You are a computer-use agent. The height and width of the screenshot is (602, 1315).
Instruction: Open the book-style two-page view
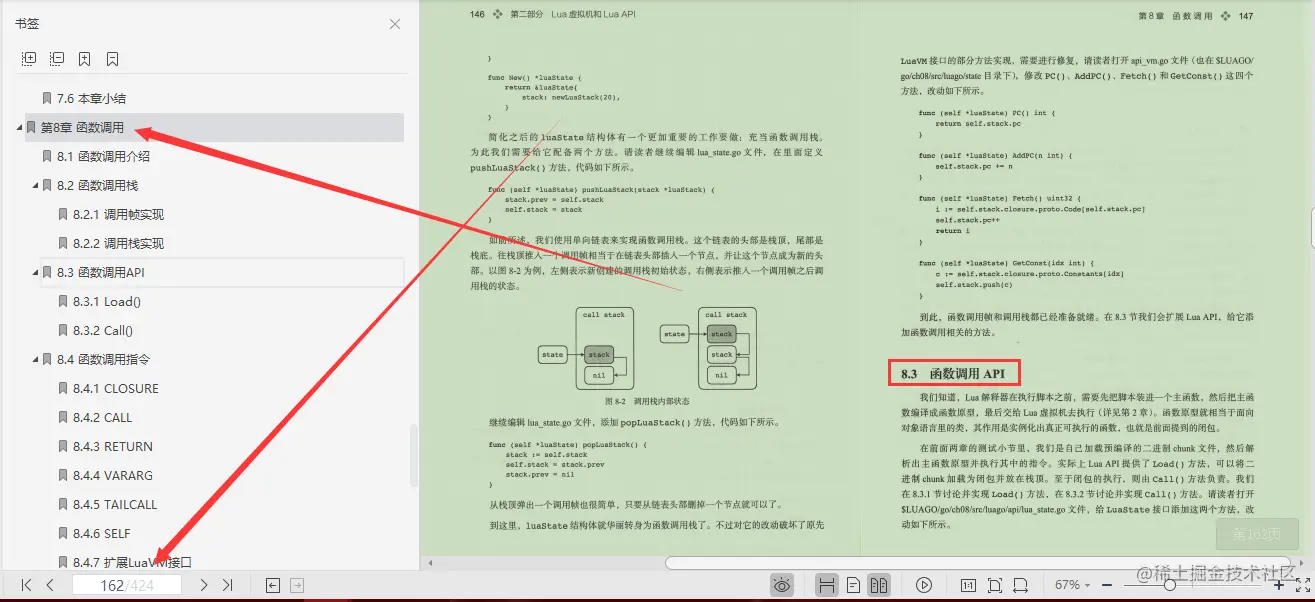click(877, 585)
